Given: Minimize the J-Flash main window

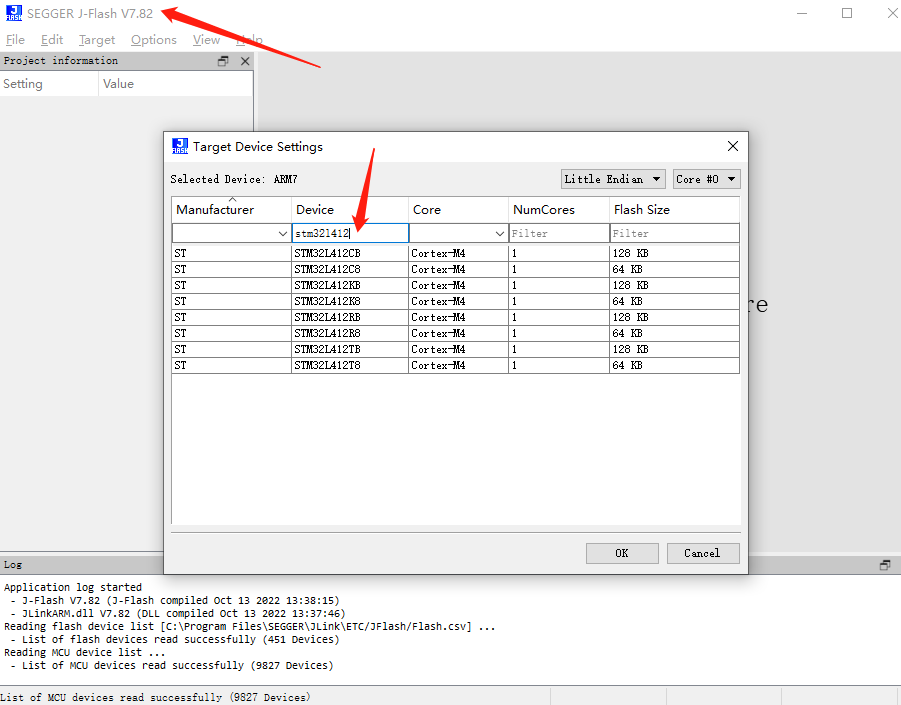Looking at the screenshot, I should pyautogui.click(x=802, y=13).
